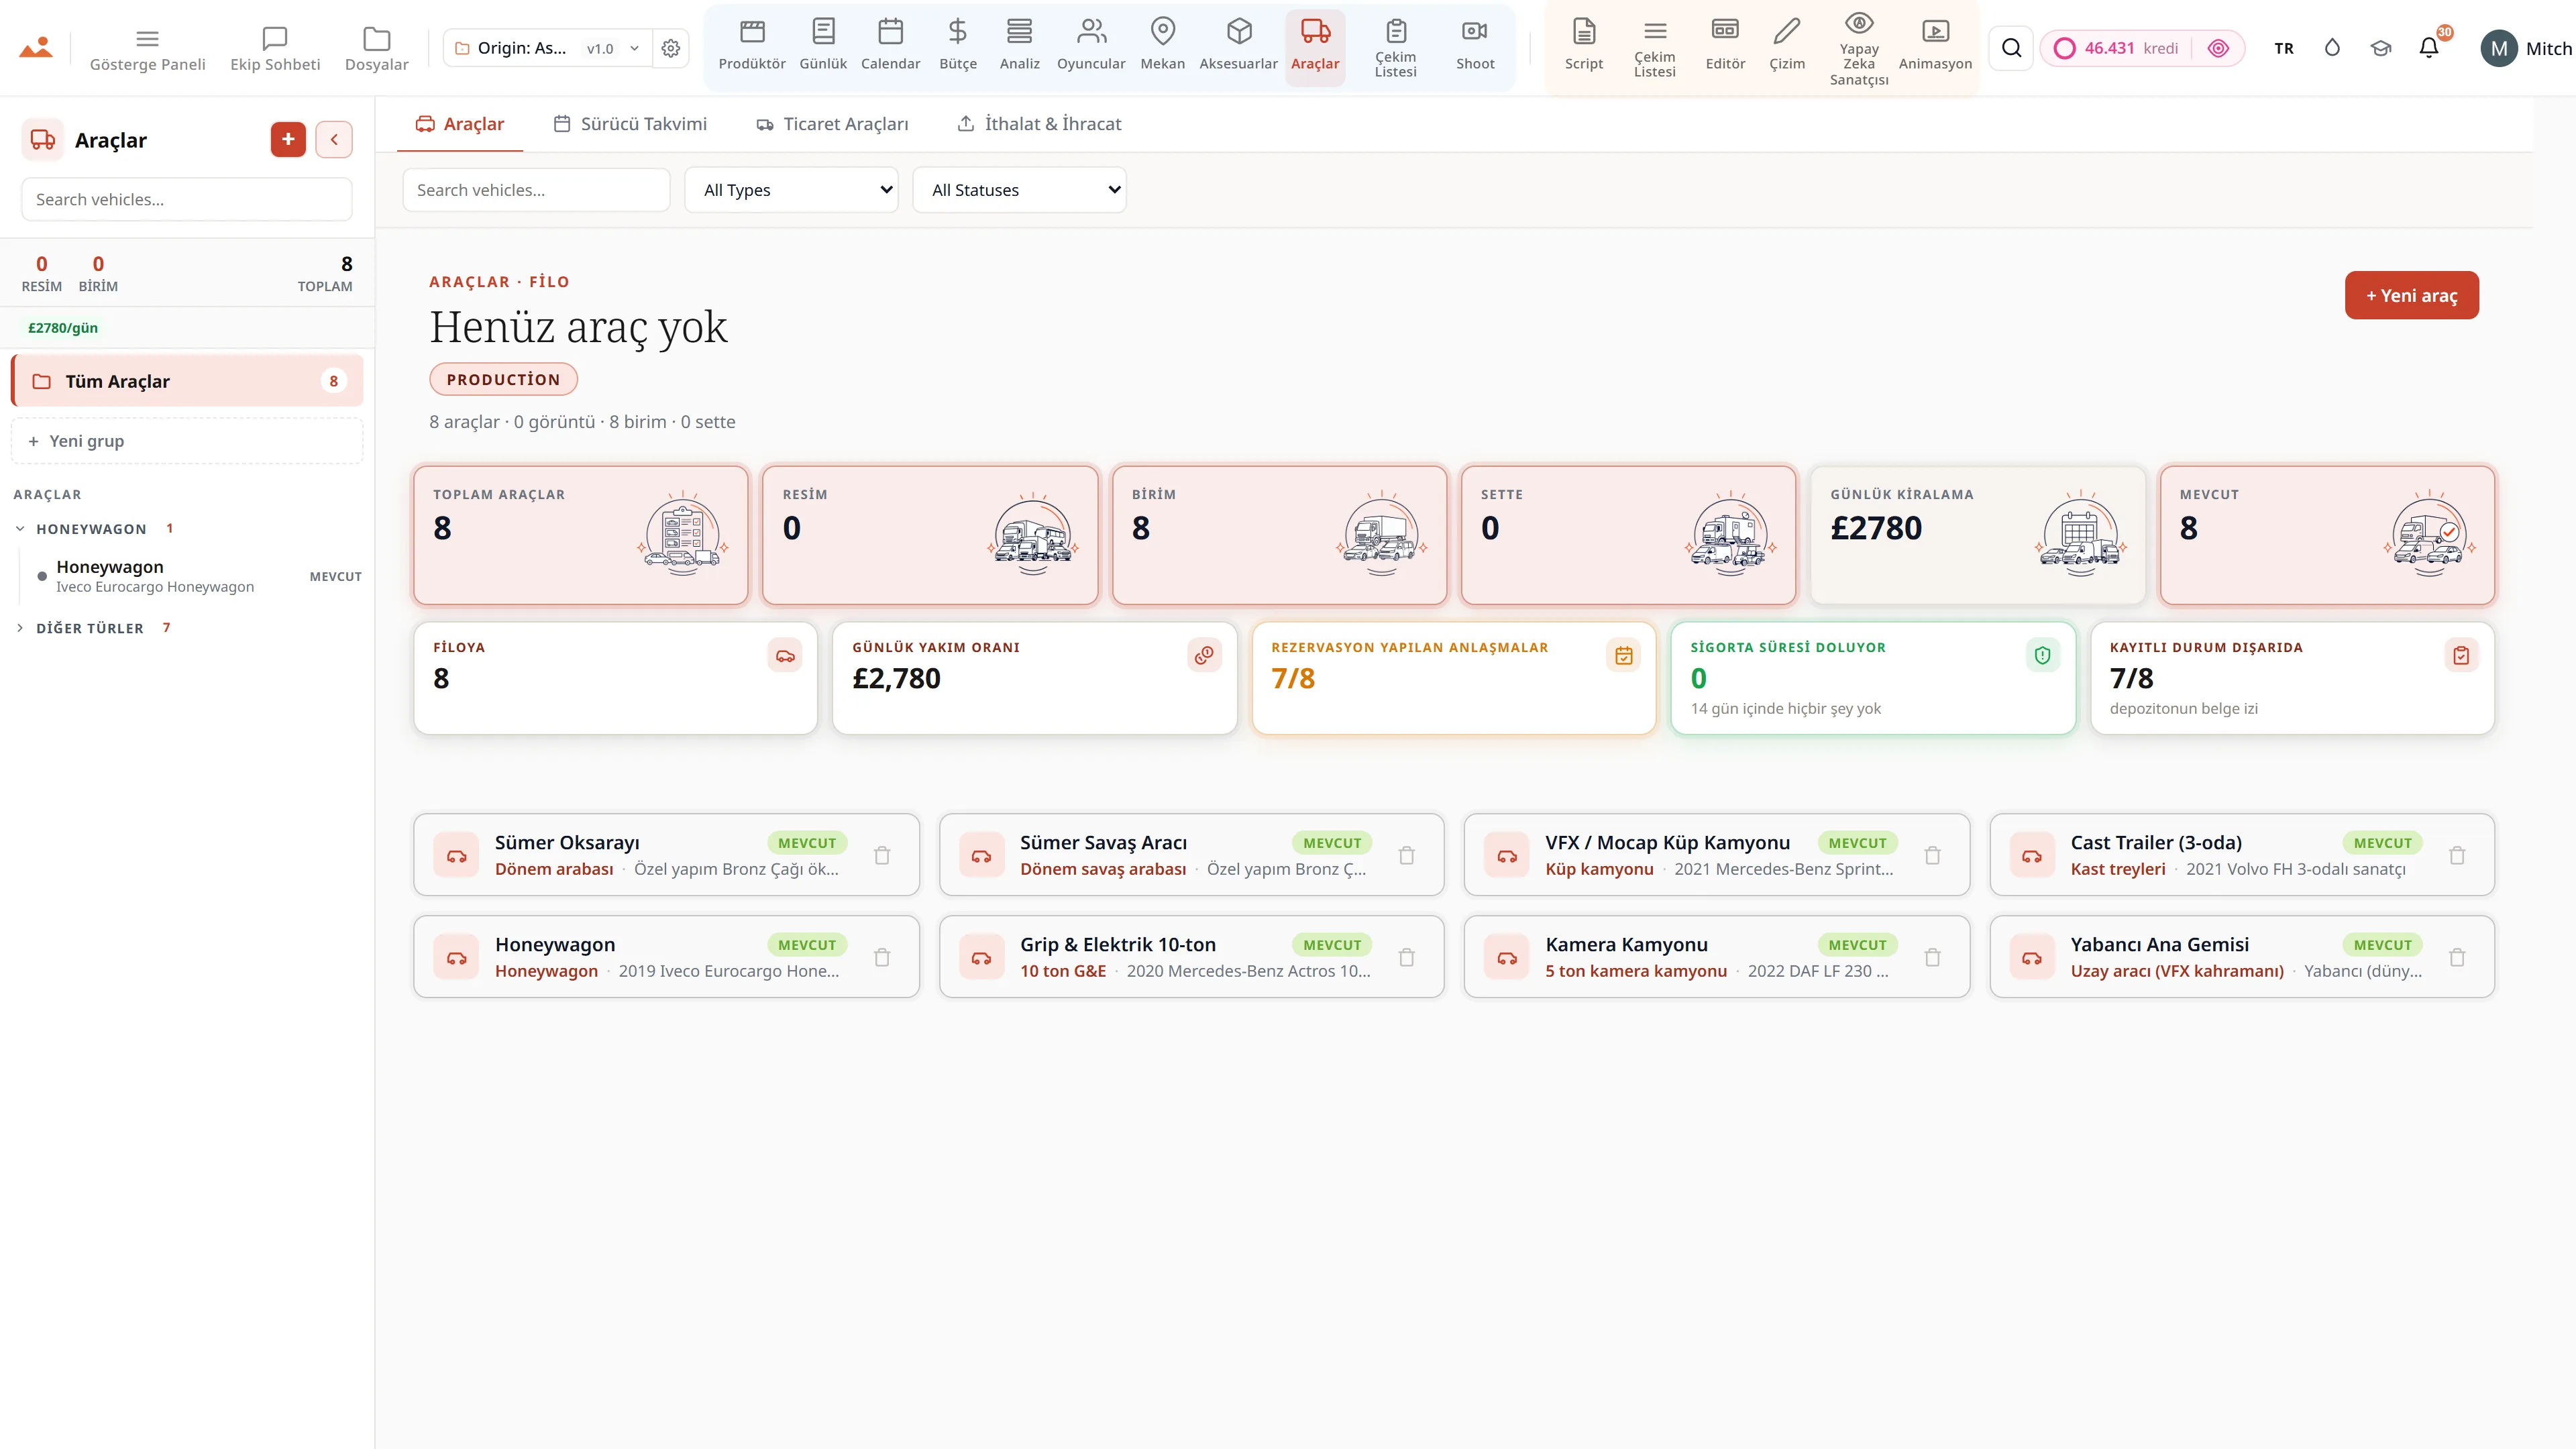Click the red plus add vehicle icon
The height and width of the screenshot is (1449, 2576).
click(288, 139)
